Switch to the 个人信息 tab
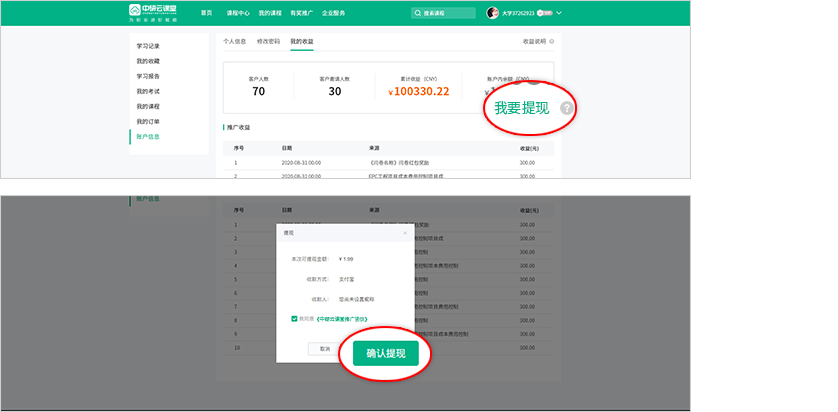 pyautogui.click(x=234, y=42)
